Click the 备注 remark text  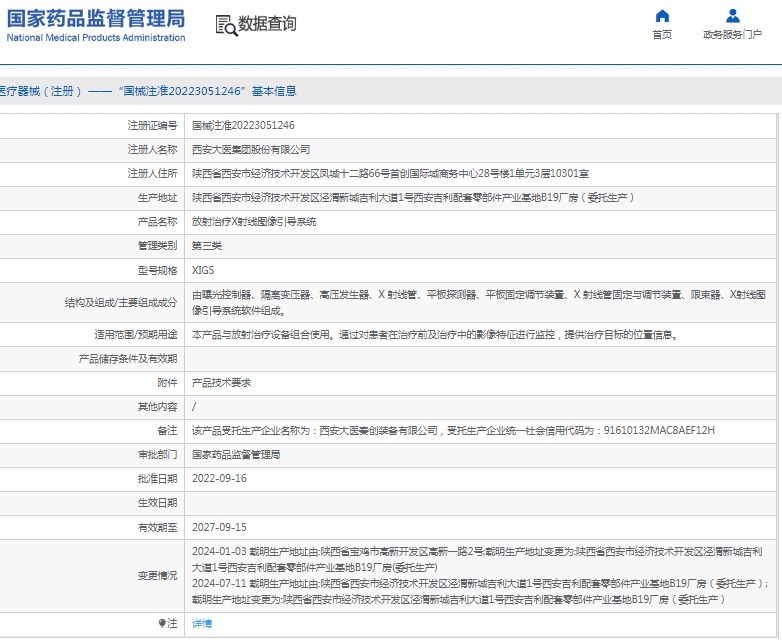(453, 430)
